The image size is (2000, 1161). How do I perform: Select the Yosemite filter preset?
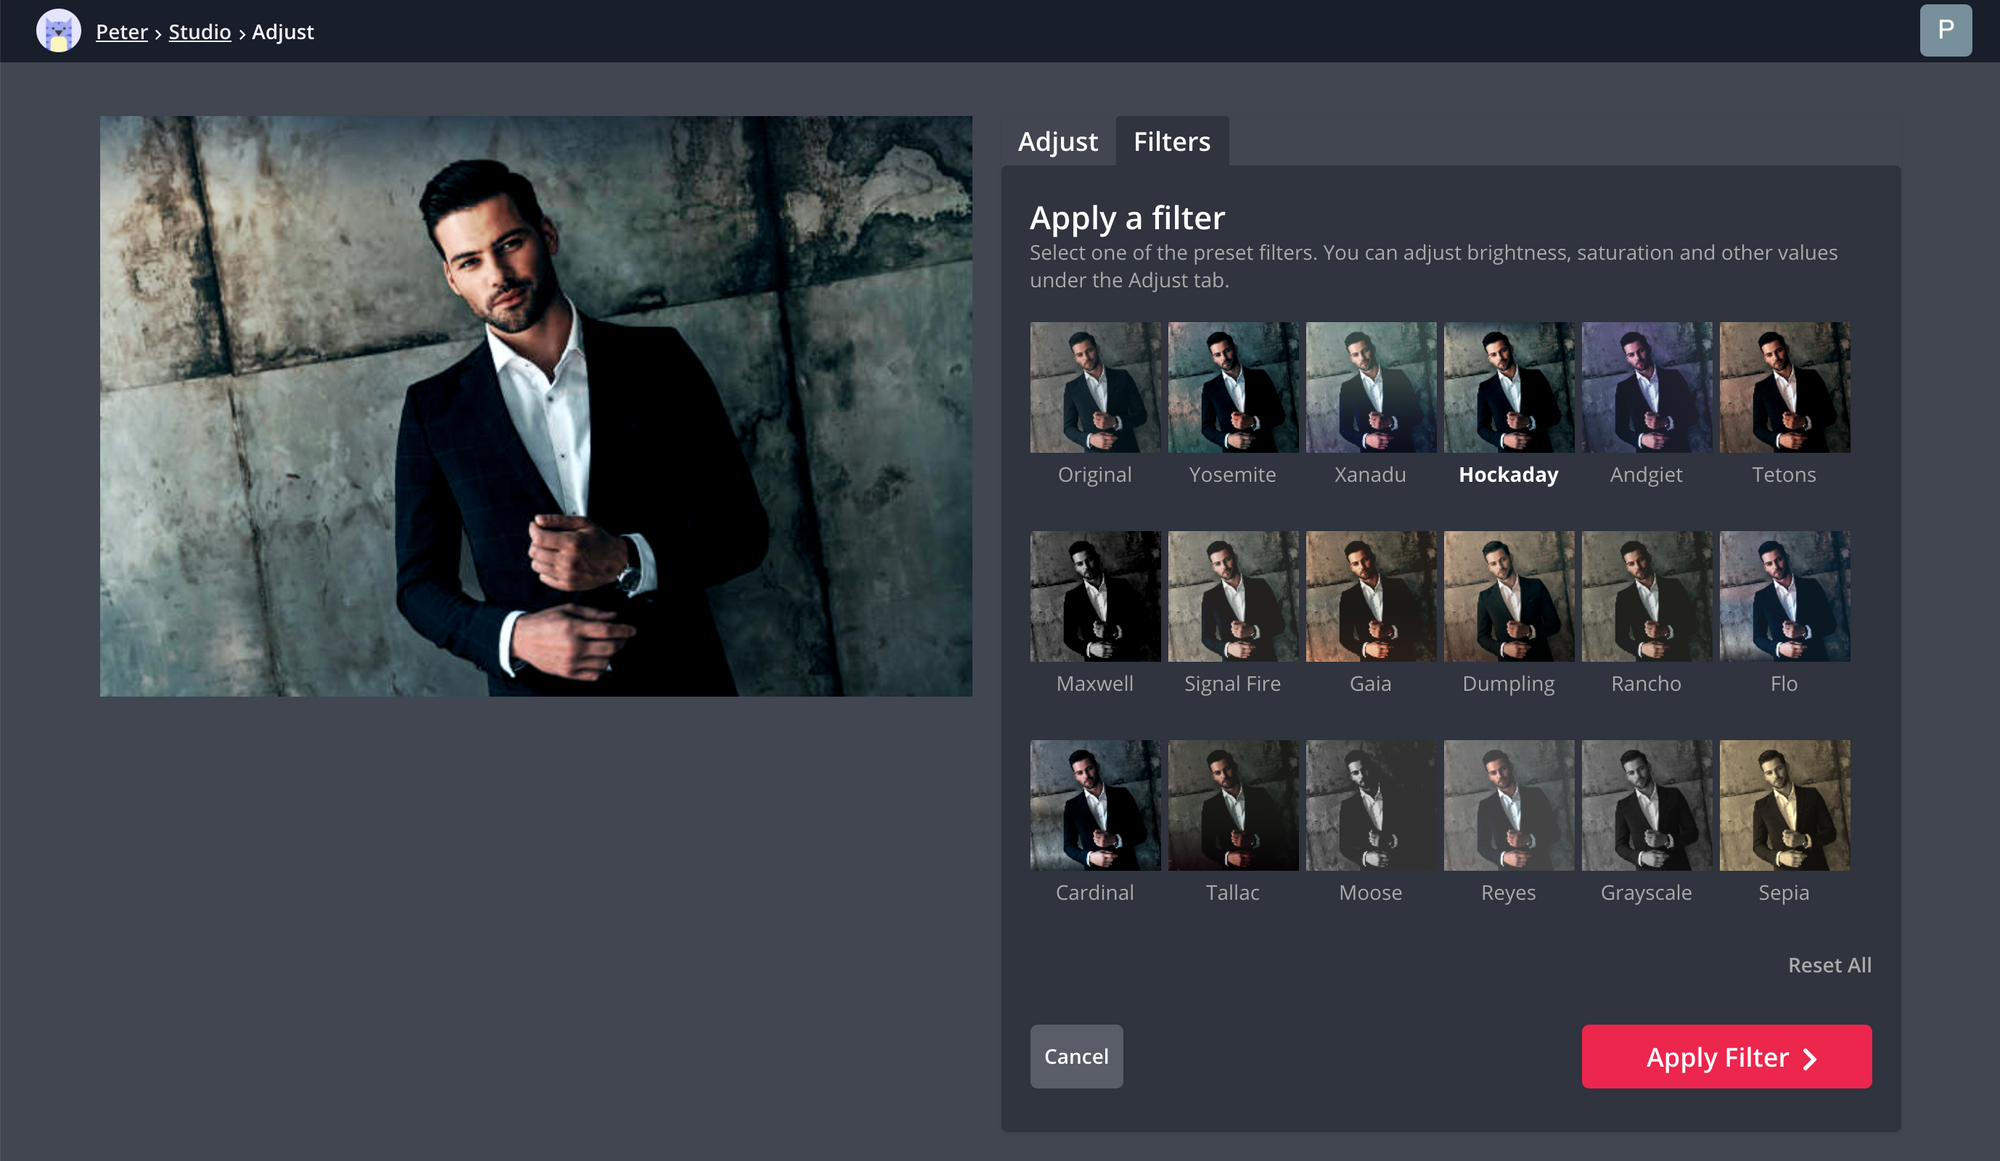pyautogui.click(x=1232, y=387)
